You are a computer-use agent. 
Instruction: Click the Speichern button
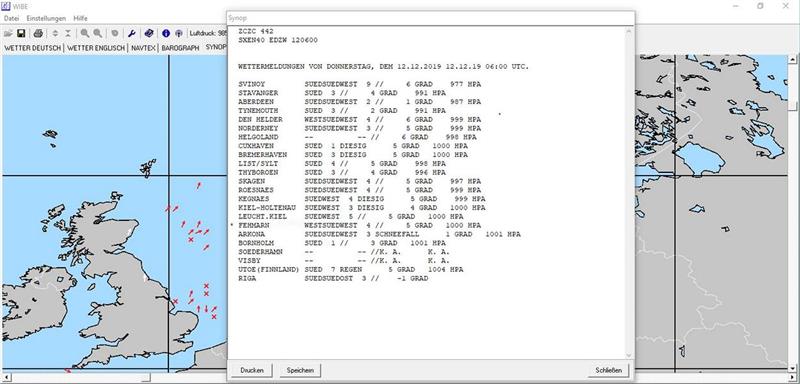point(300,370)
